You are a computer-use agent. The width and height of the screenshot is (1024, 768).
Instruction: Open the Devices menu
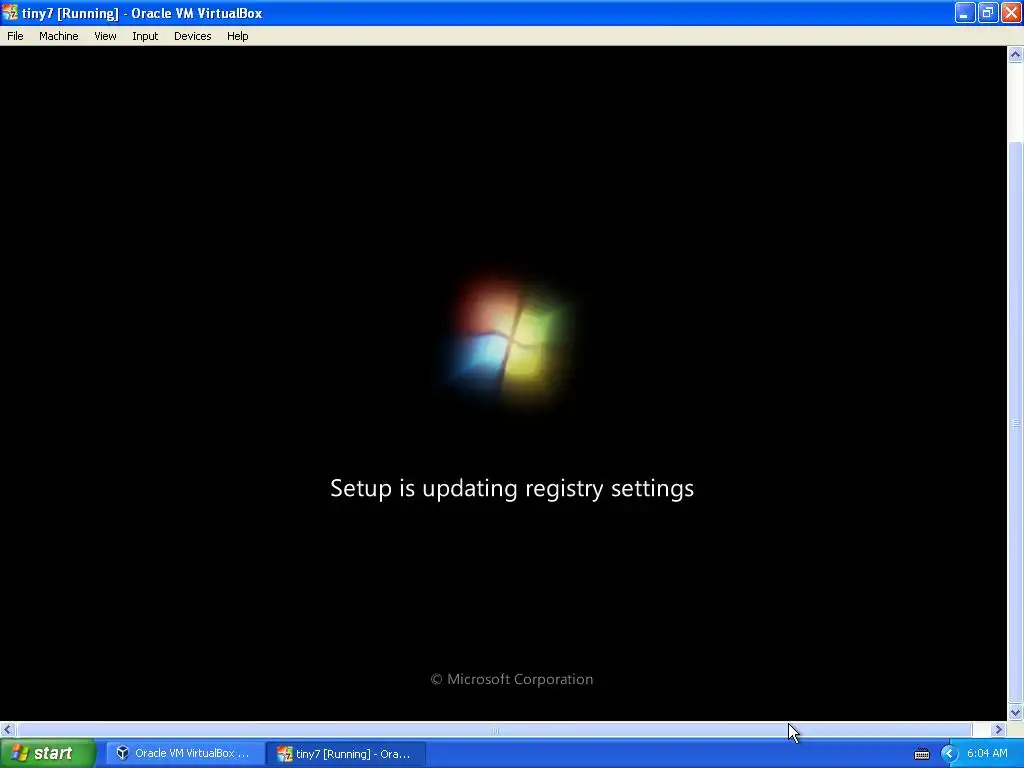click(x=192, y=36)
